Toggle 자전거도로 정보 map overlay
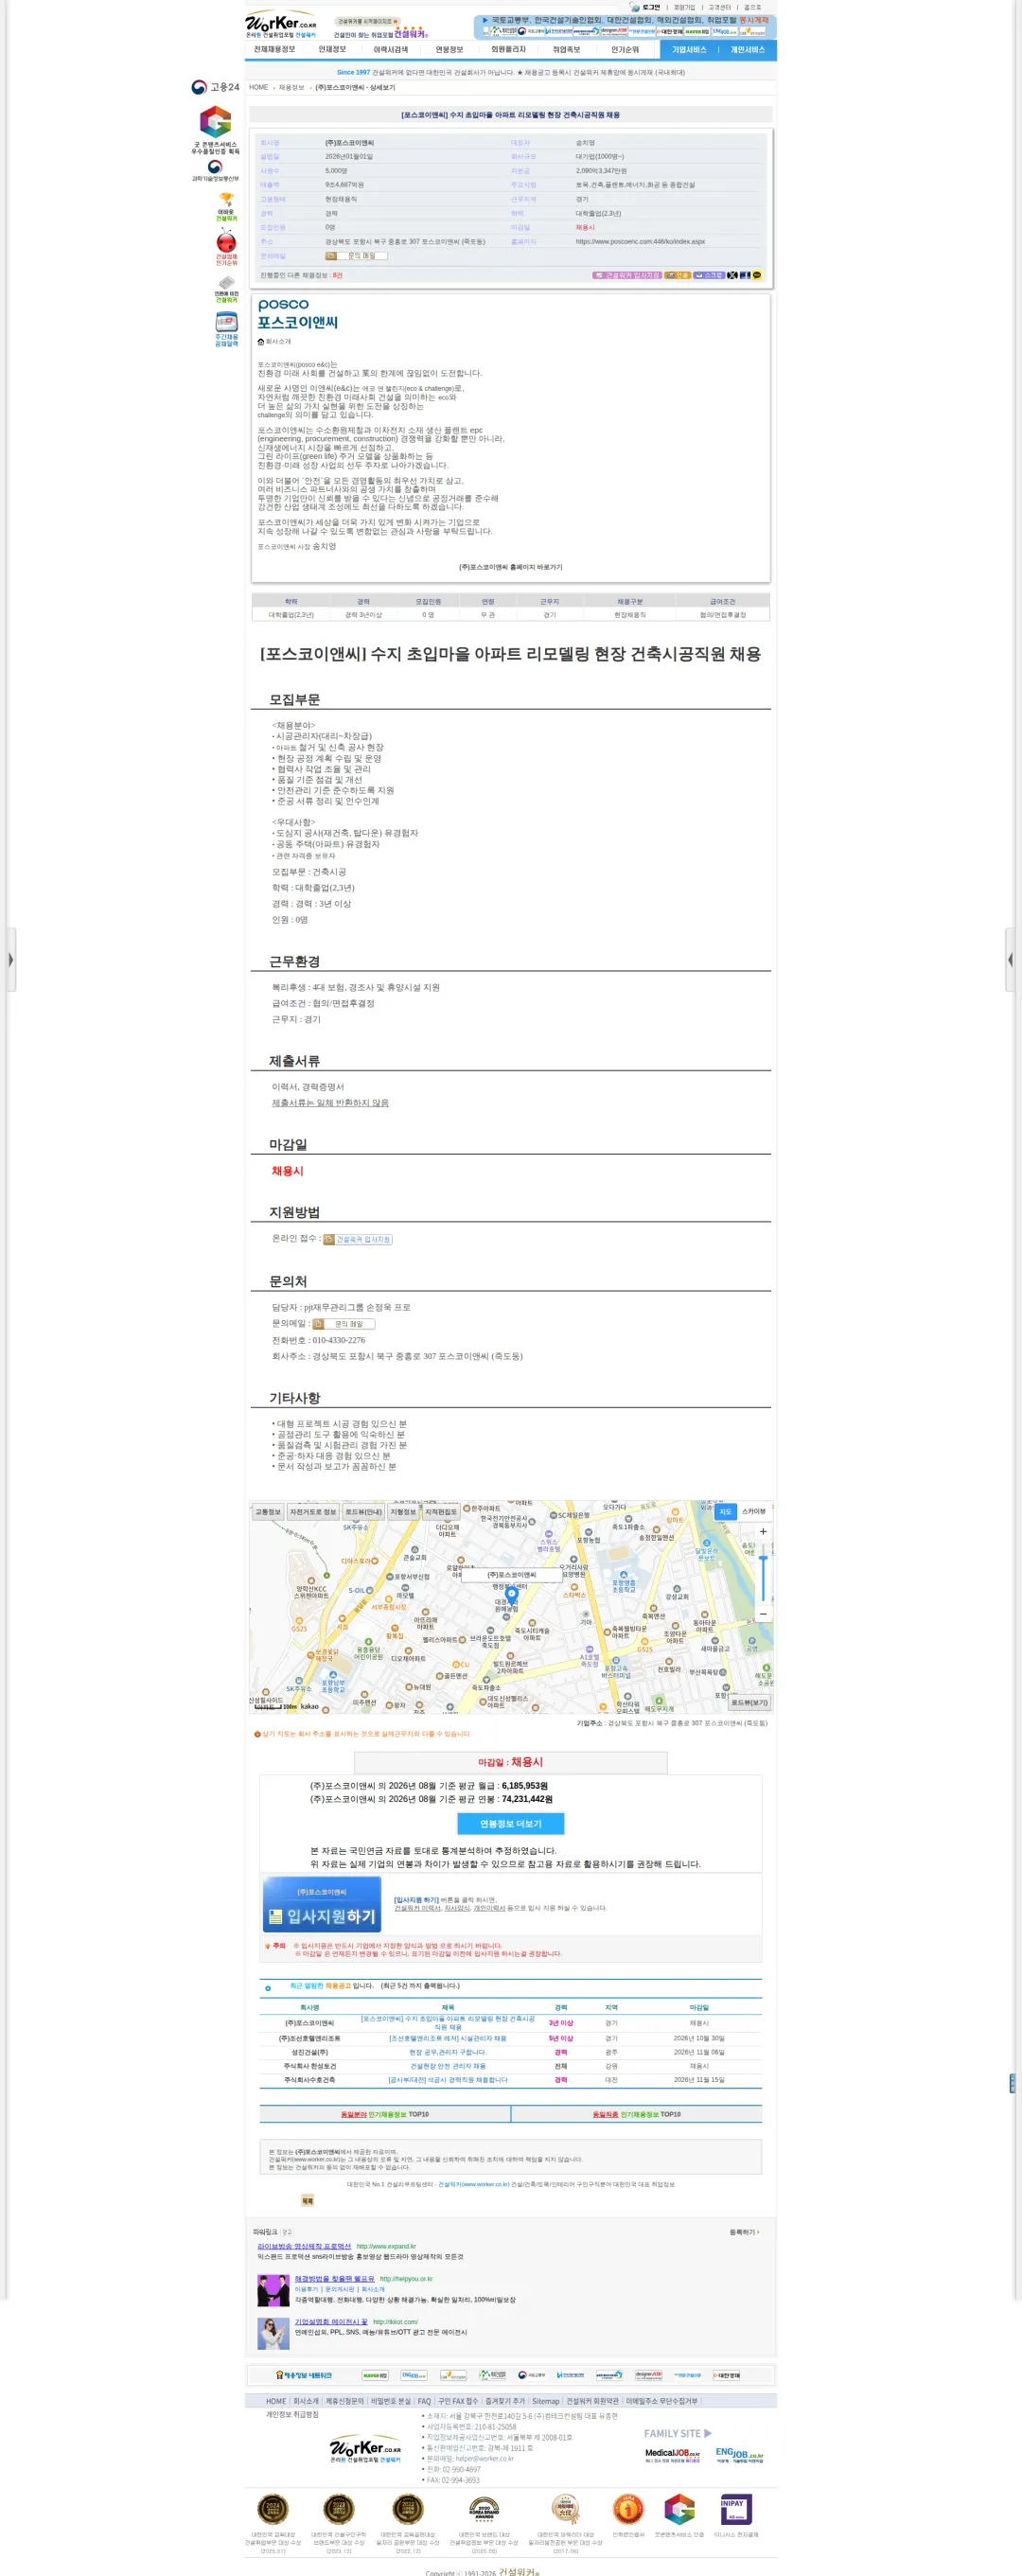 [313, 1511]
